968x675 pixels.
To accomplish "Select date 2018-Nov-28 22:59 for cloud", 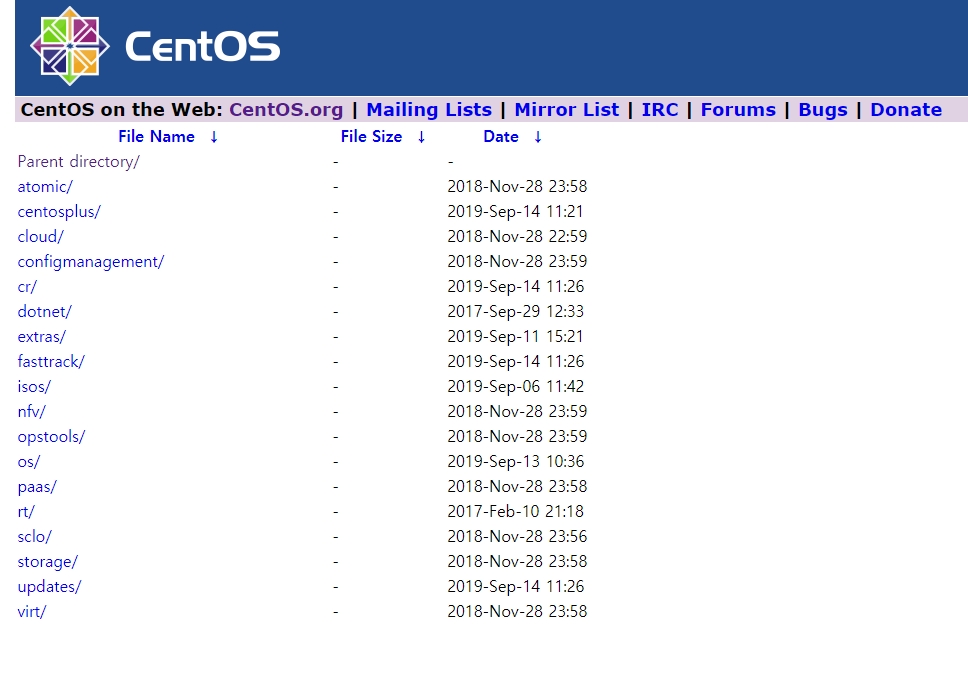I will (x=517, y=237).
